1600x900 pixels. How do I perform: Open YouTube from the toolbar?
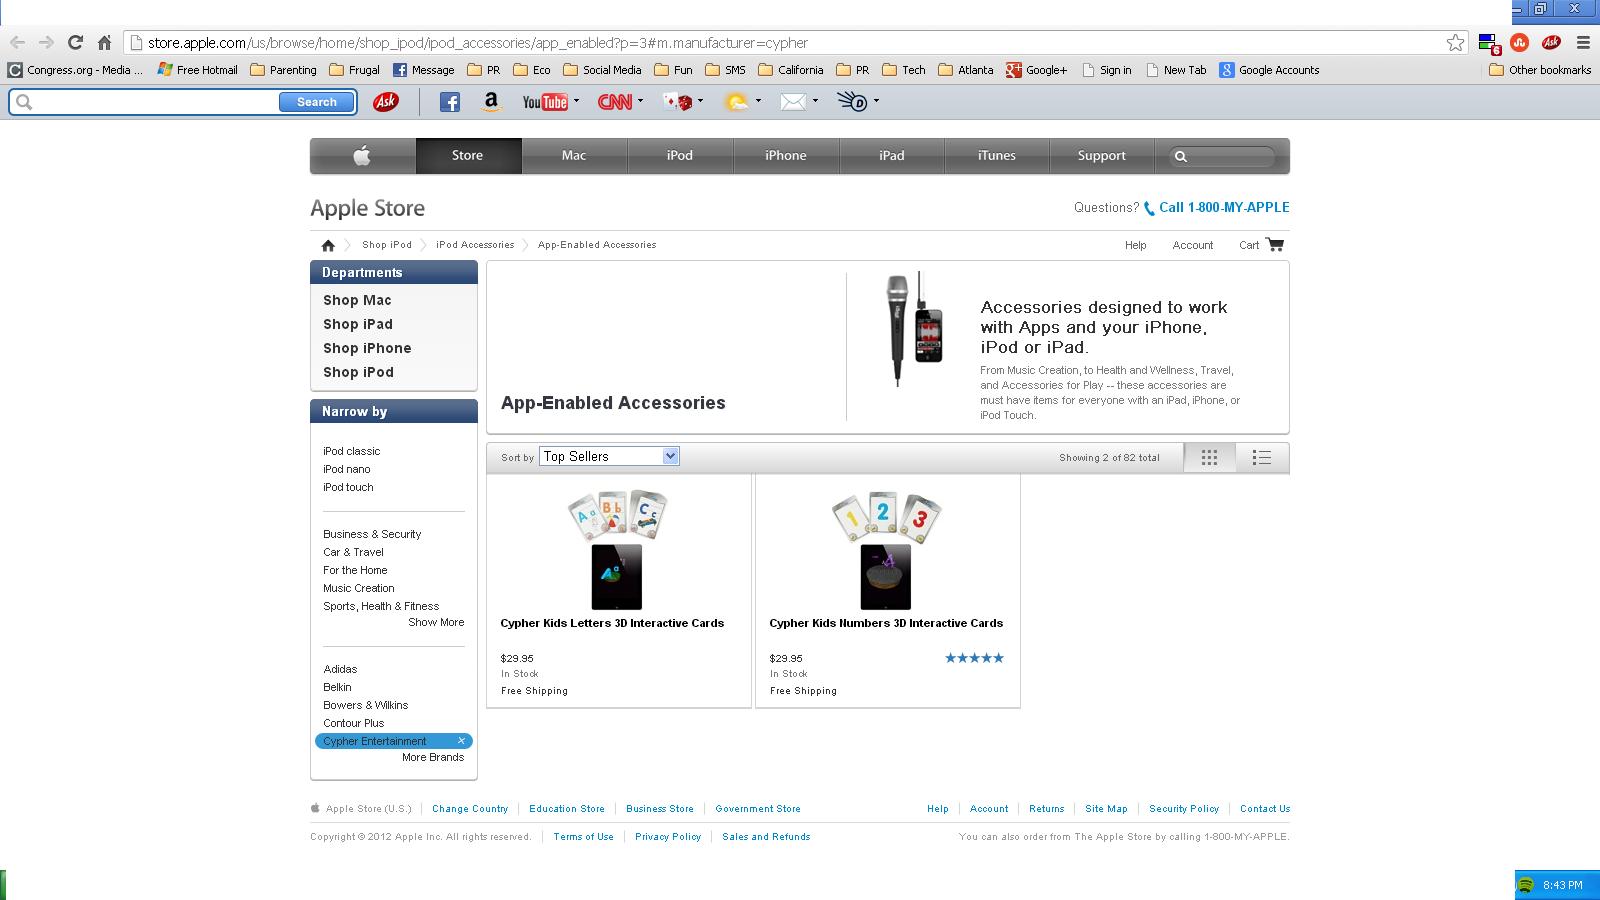(545, 102)
